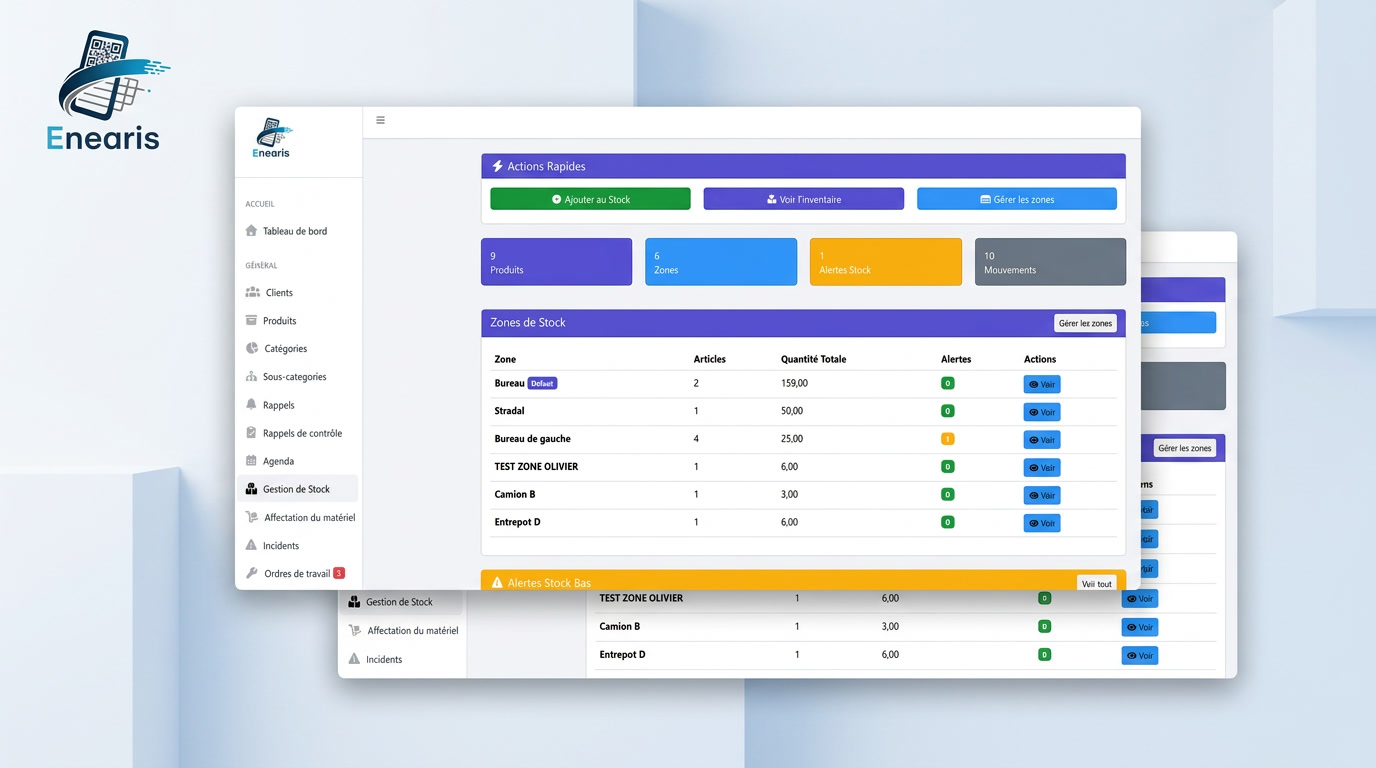Viewport: 1376px width, 768px height.
Task: Open the Produits count card
Action: pos(556,262)
